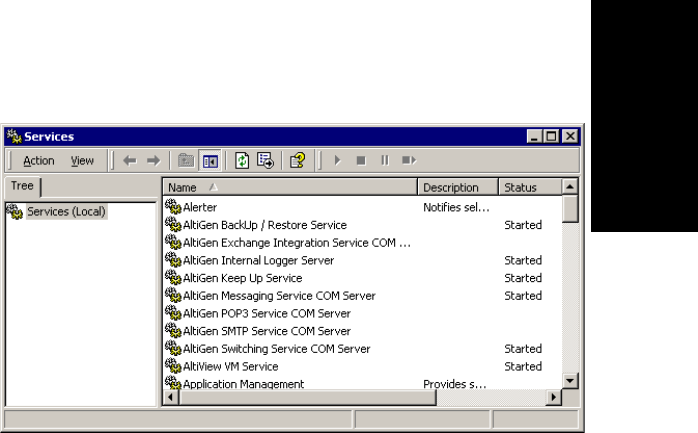The image size is (698, 433).
Task: Click the vertical scrollbar up arrow
Action: click(570, 187)
